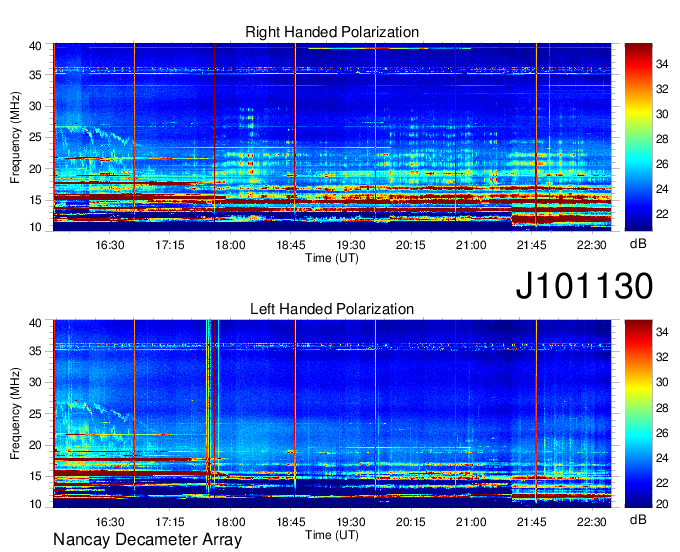
Task: Click the 17:15 time tick under Right Handed plot
Action: click(170, 245)
